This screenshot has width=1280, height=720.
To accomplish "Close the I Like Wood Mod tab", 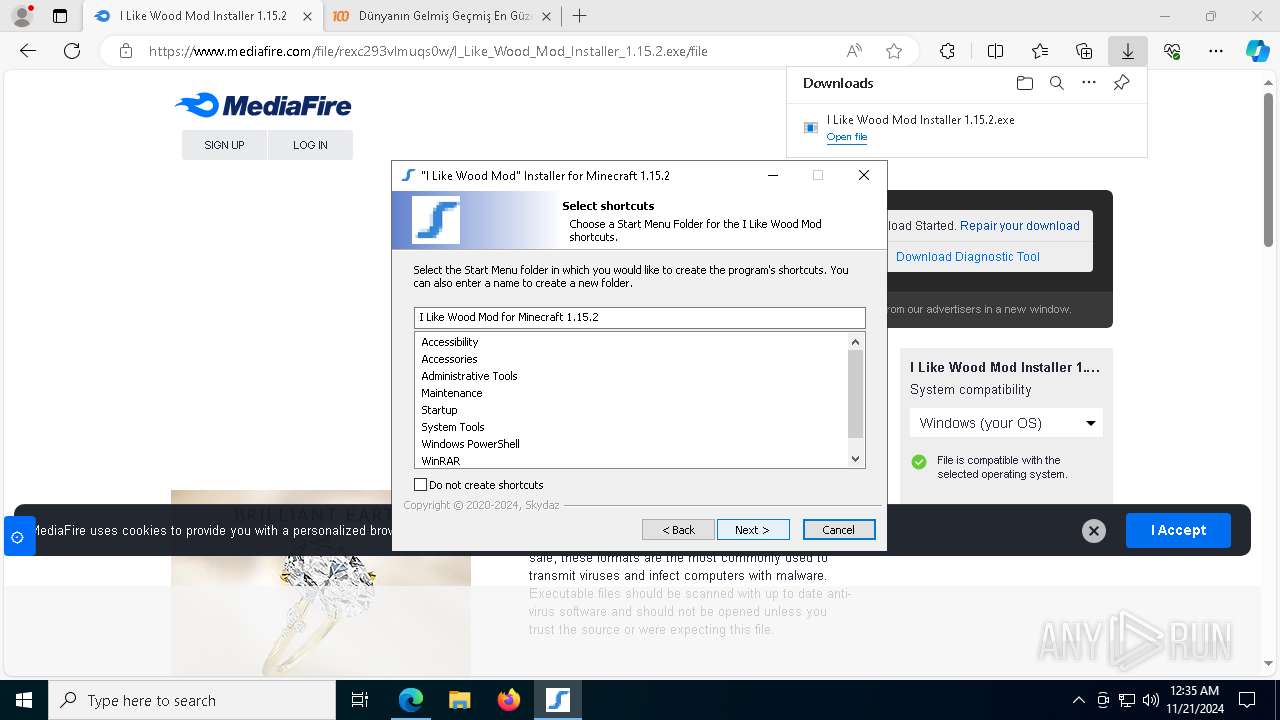I will coord(307,16).
